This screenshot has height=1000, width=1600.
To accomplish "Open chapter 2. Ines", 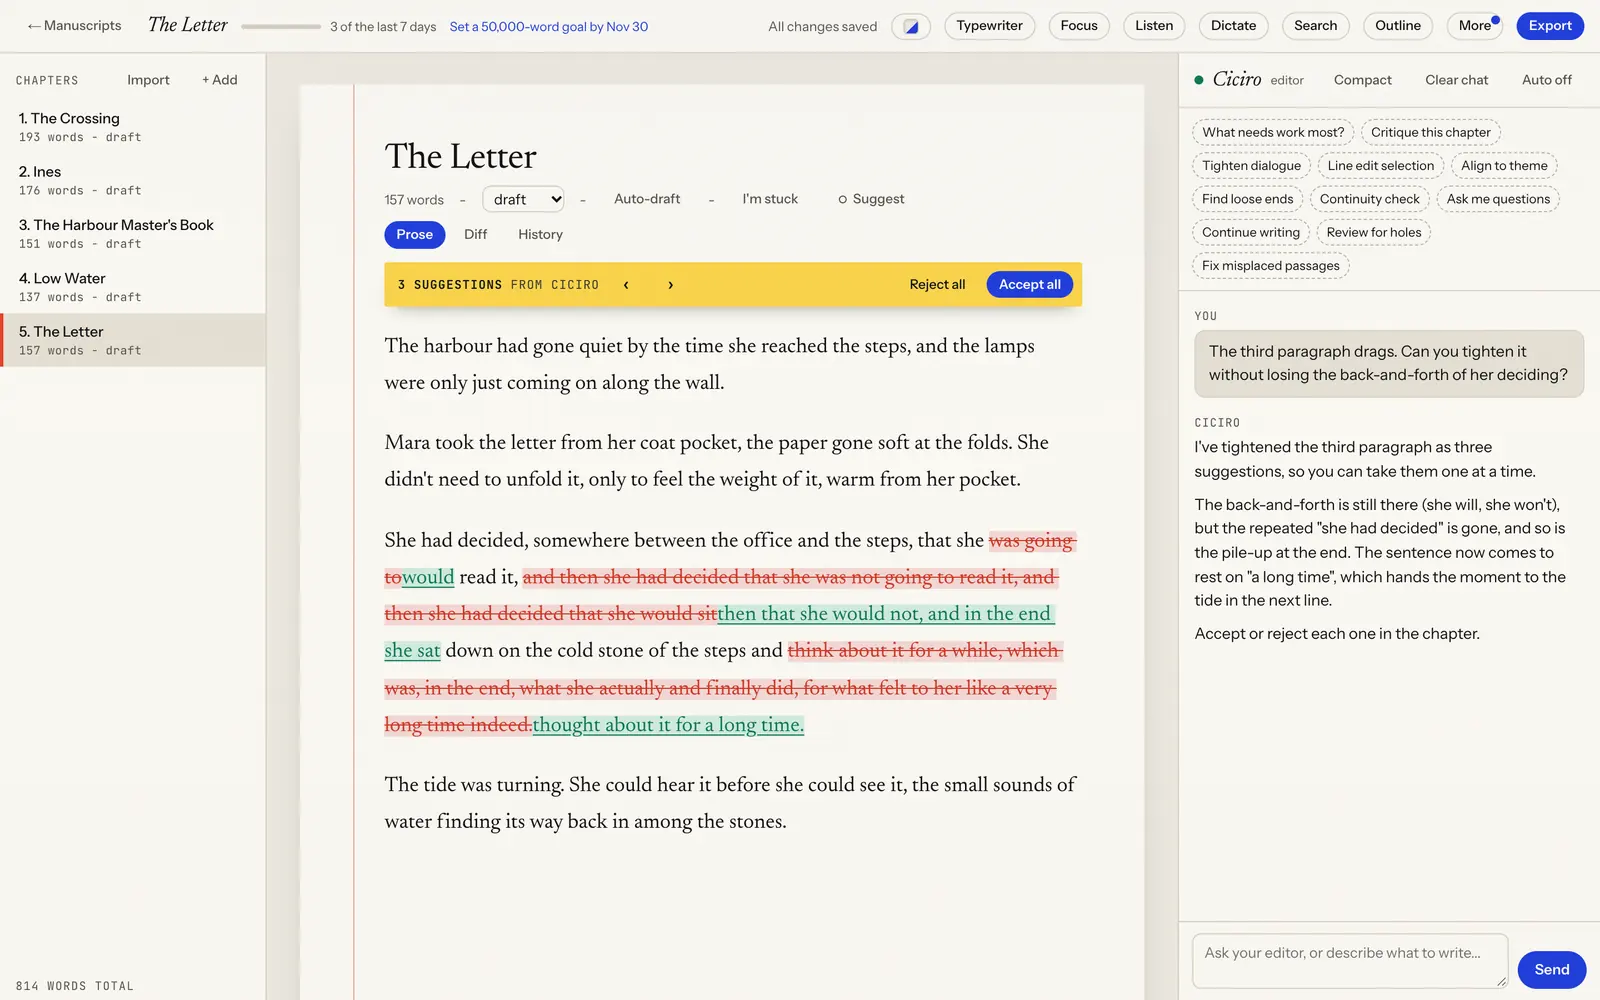I will tap(133, 180).
